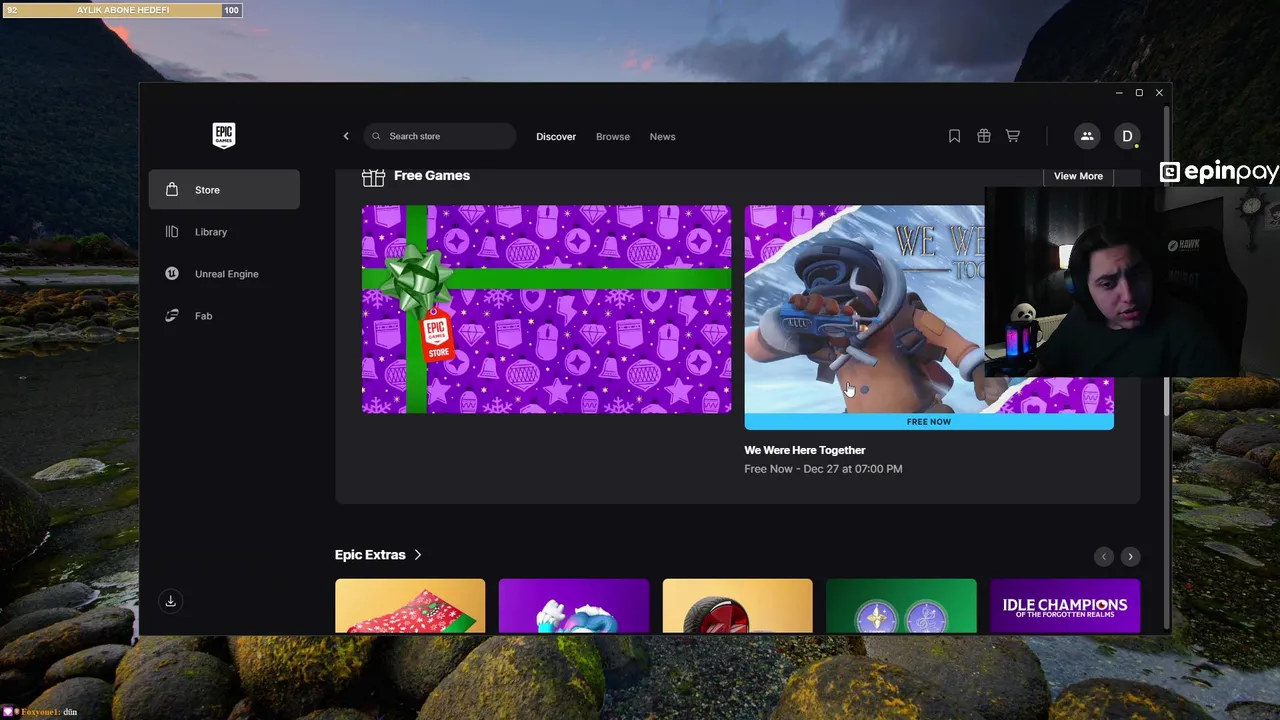Open the We Were Here Together title

click(x=805, y=450)
